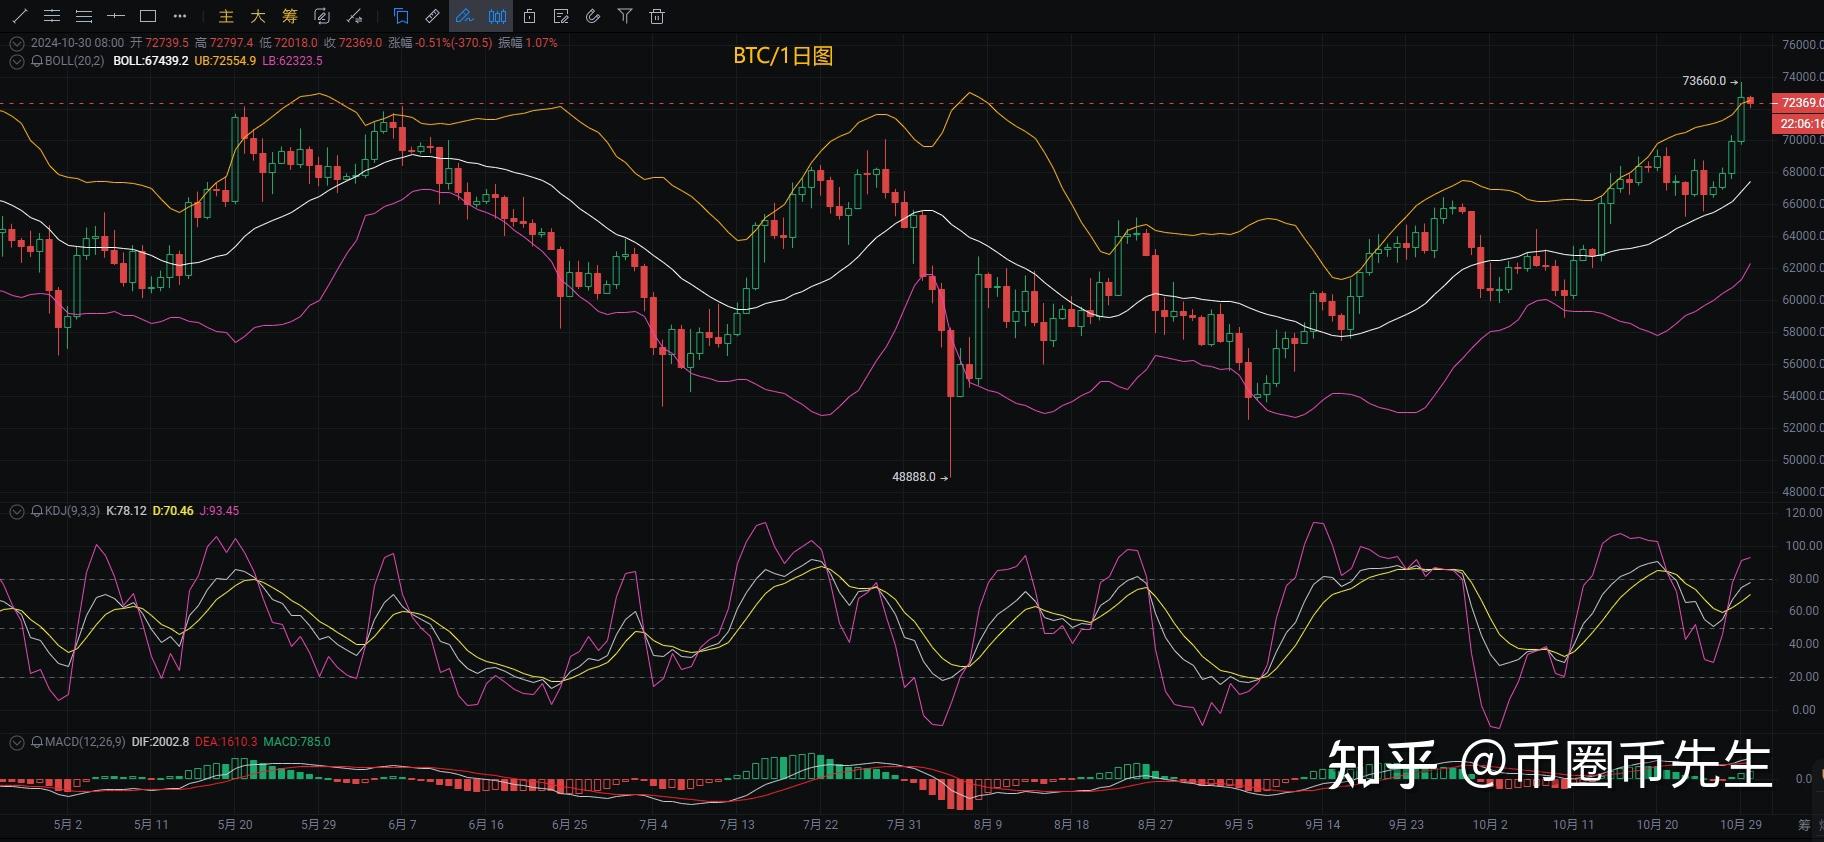Viewport: 1824px width, 842px height.
Task: Click the 10月 29 date axis marker
Action: (x=1741, y=825)
